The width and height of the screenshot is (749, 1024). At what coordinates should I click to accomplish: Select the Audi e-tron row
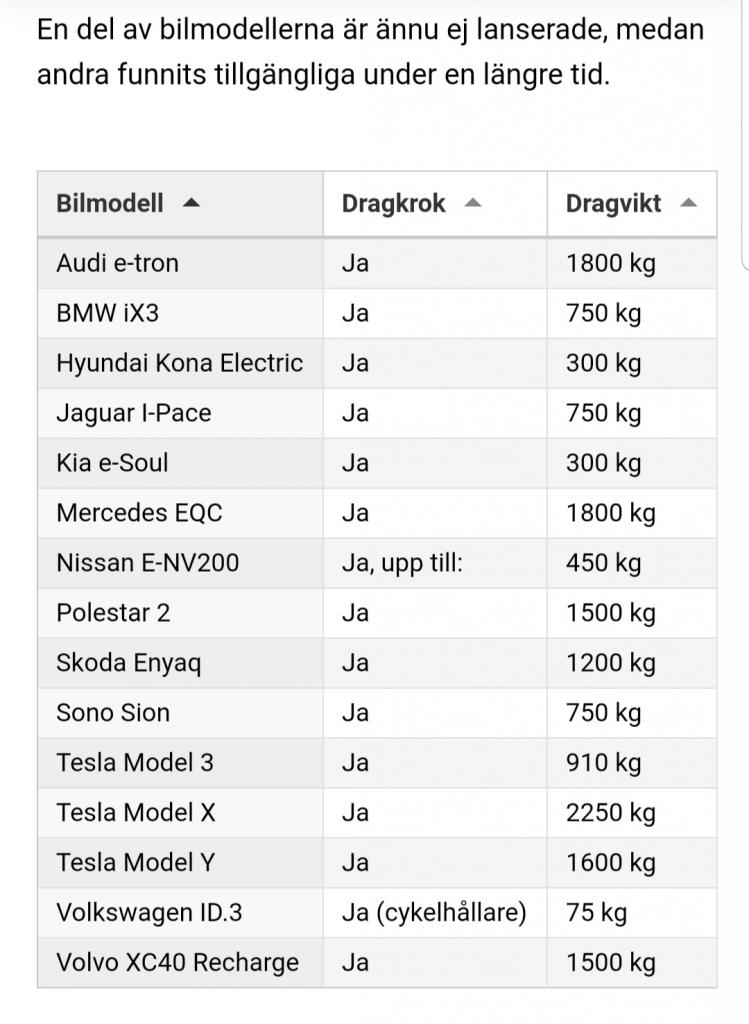coord(377,263)
